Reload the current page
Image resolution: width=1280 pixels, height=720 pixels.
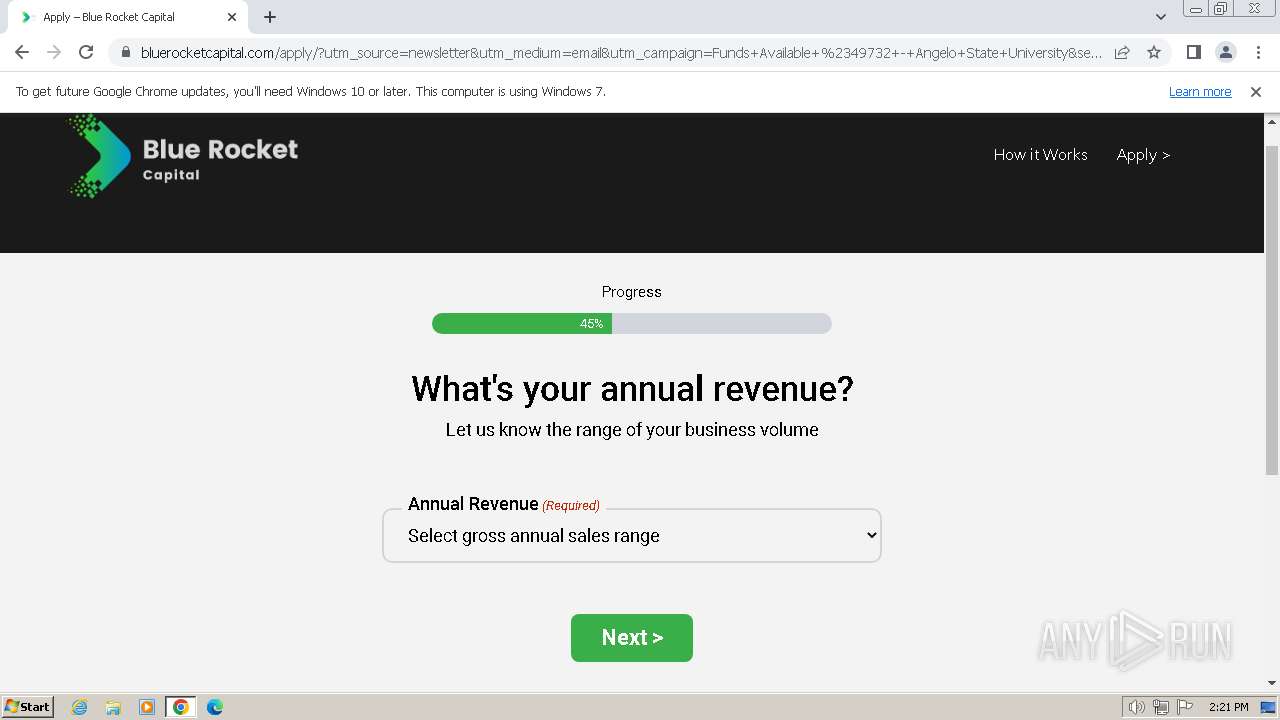click(86, 52)
